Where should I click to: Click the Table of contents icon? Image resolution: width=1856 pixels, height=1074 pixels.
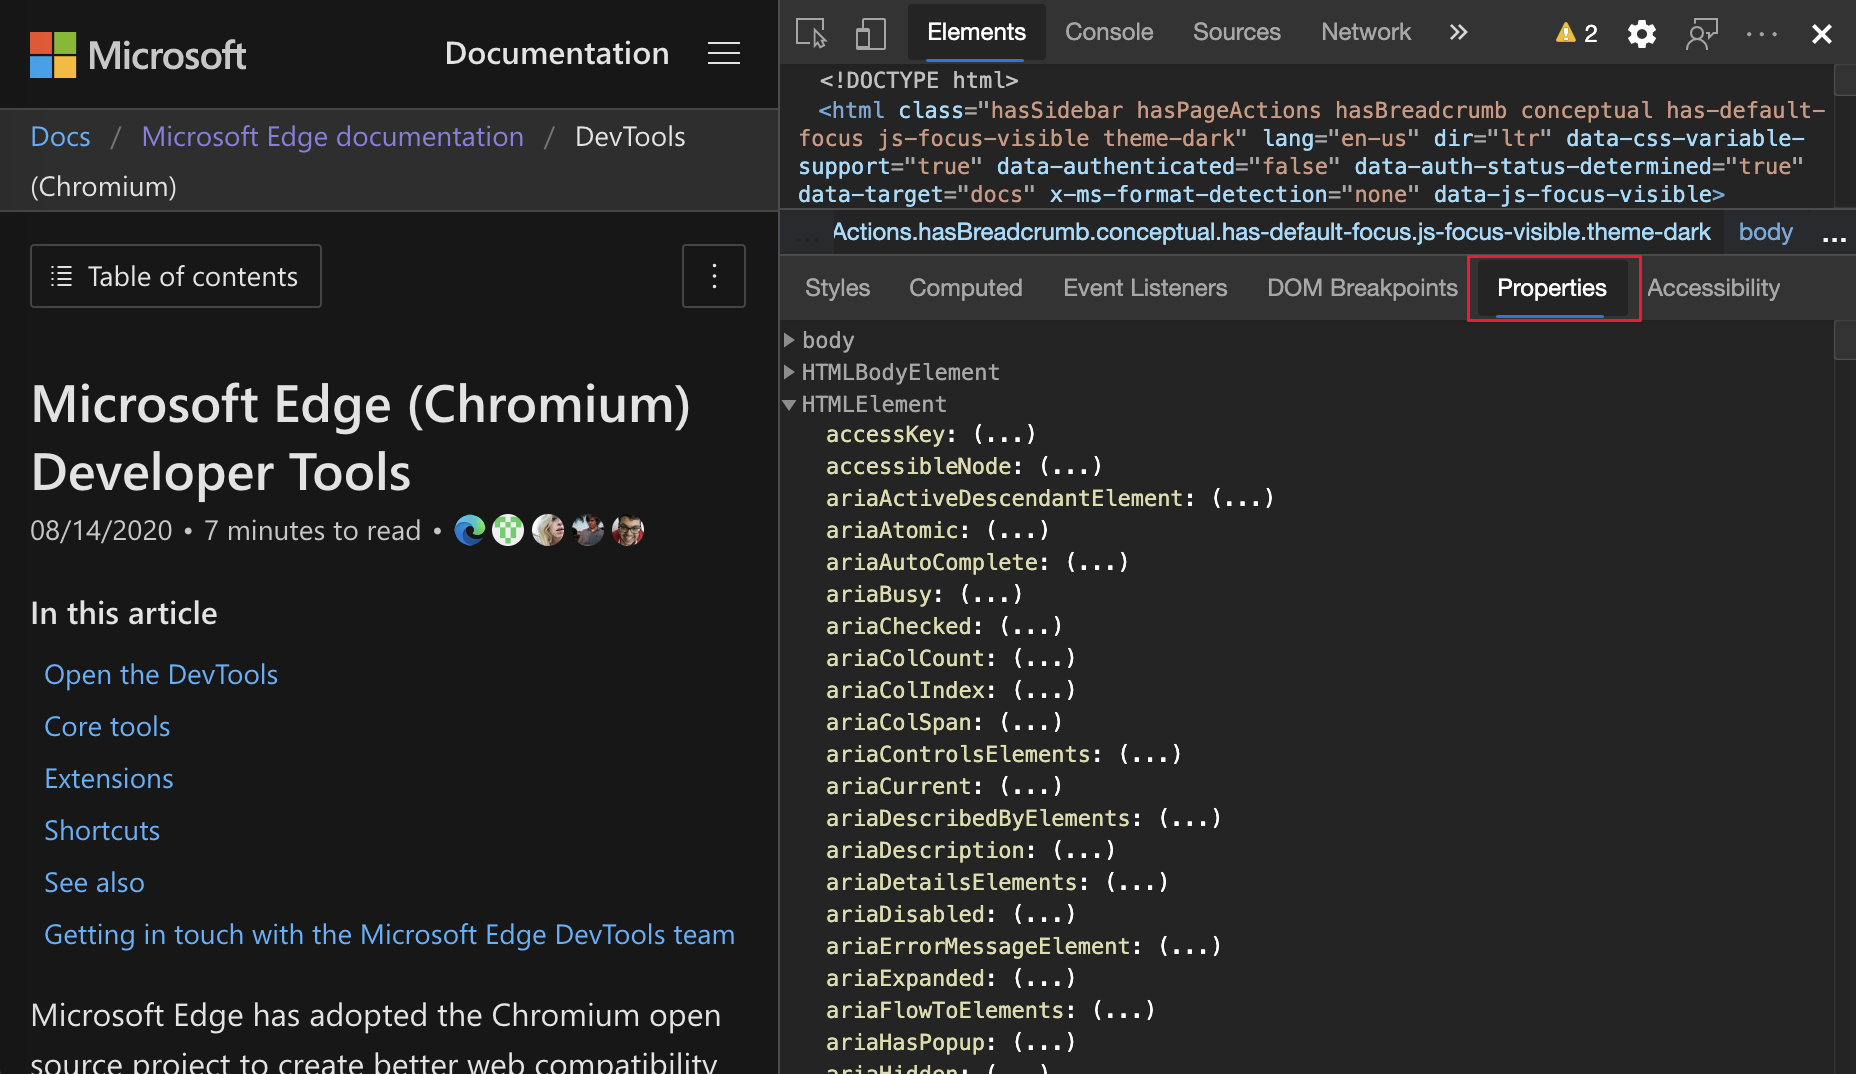click(61, 276)
